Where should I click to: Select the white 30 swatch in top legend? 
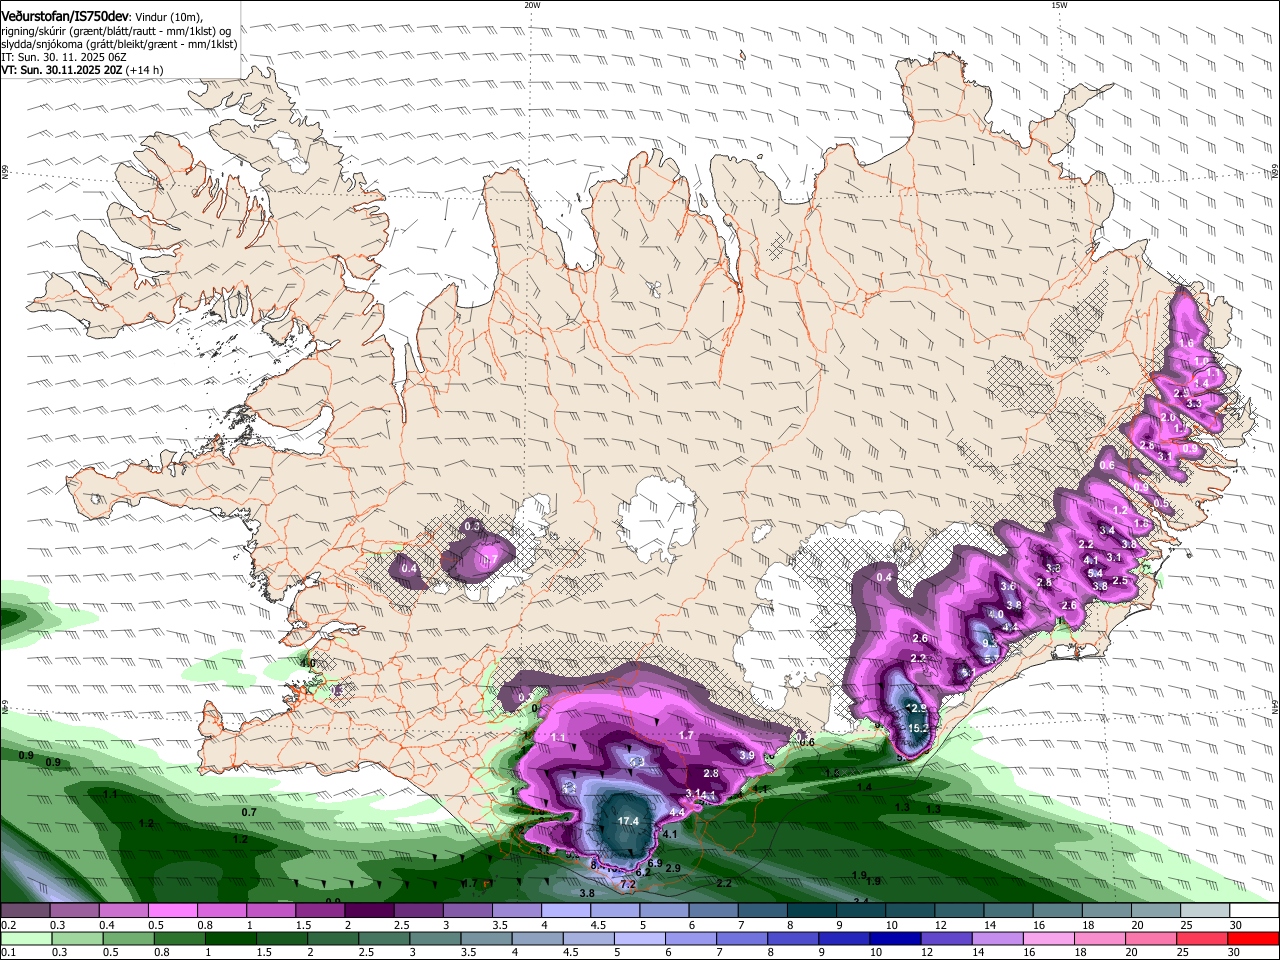1255,911
